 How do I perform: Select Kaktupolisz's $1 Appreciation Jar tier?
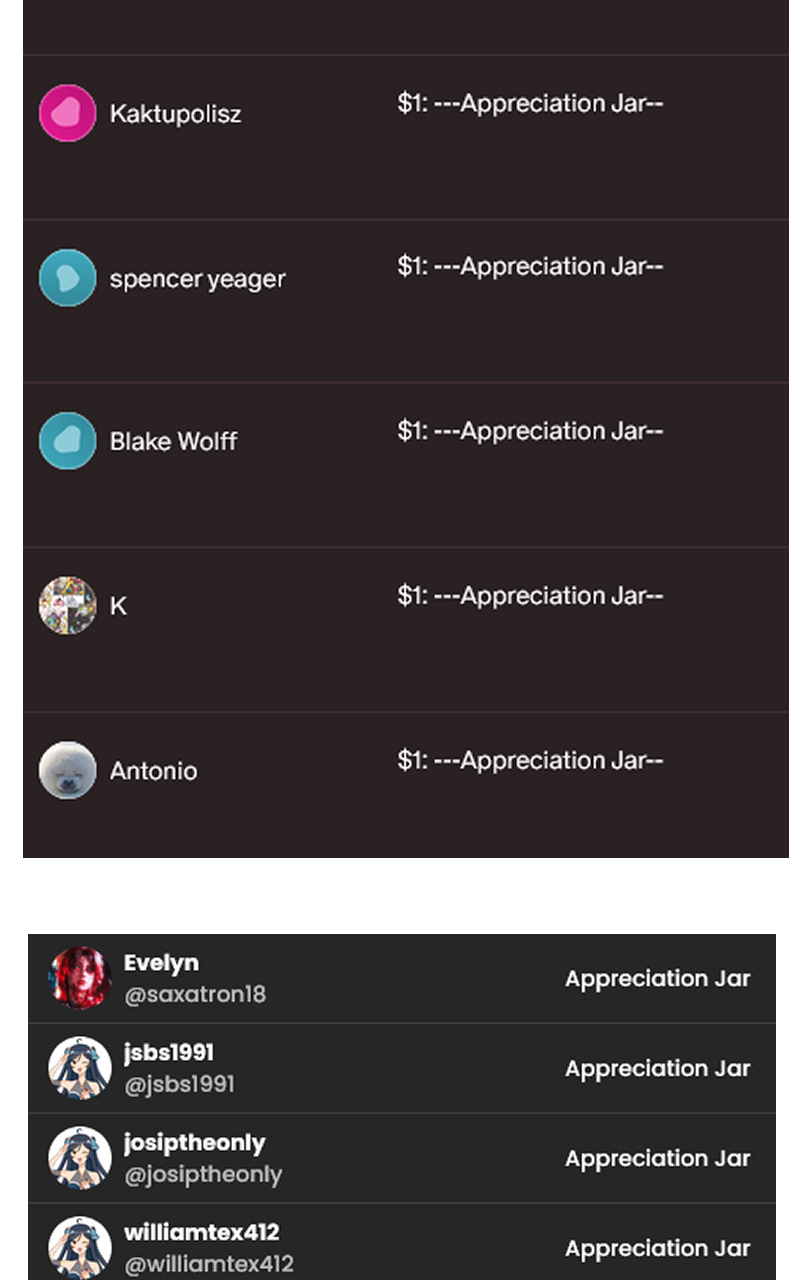point(530,104)
